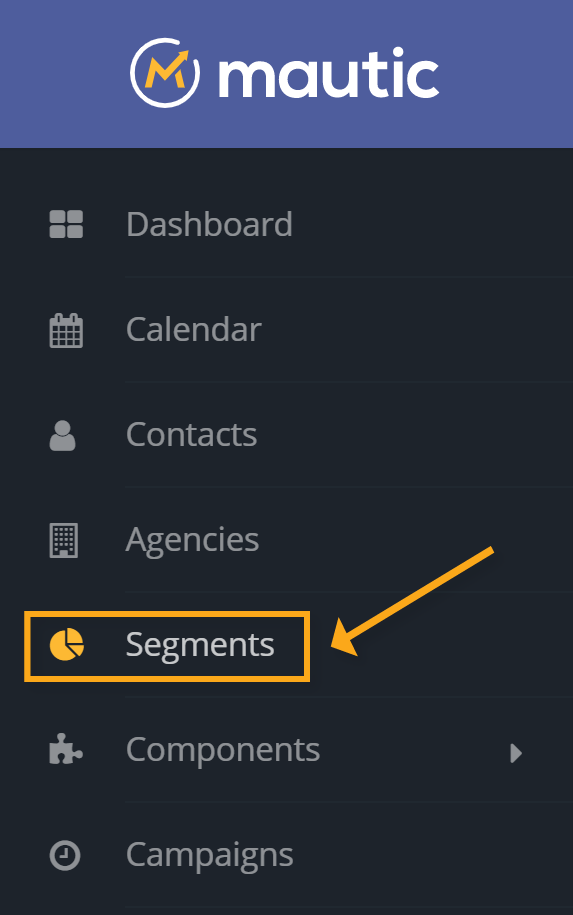The image size is (573, 915).
Task: Click the Campaigns clock icon
Action: 65,855
